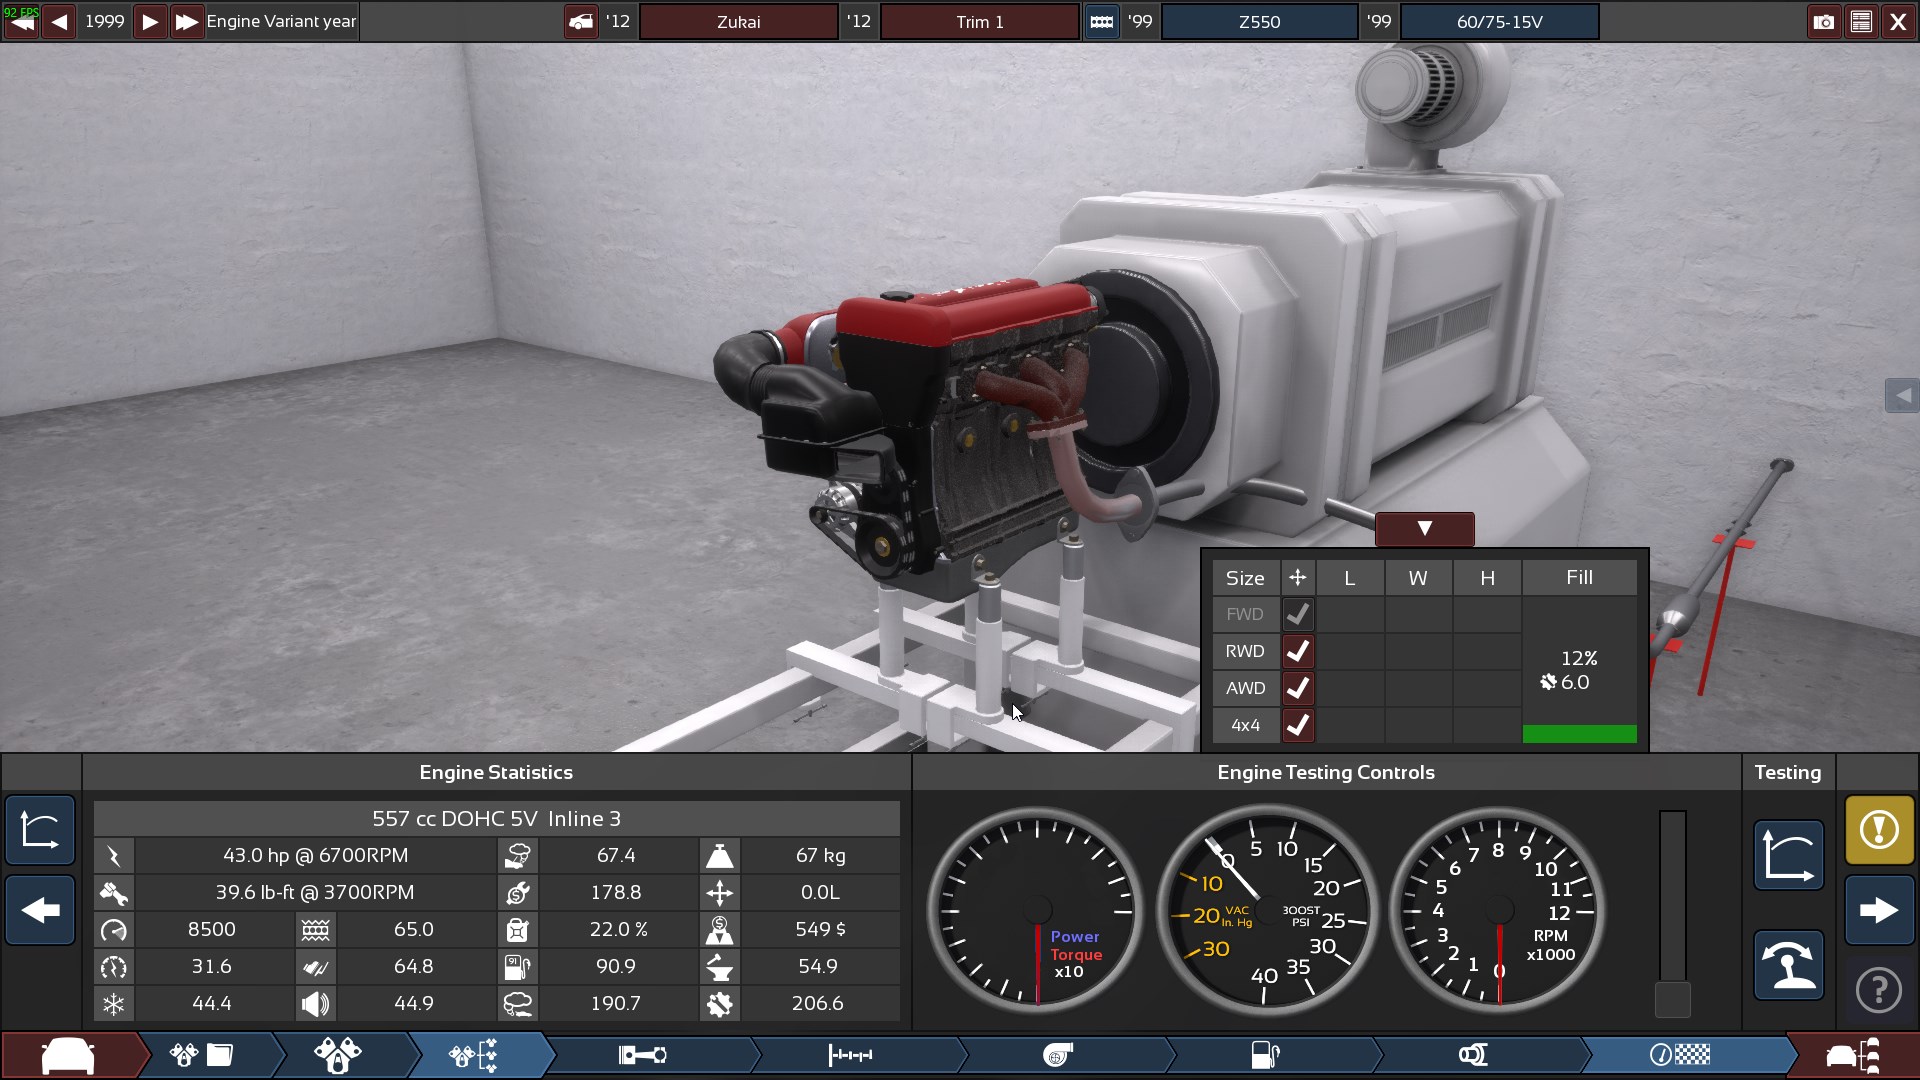Open the yellow warnings exclamation button
The width and height of the screenshot is (1920, 1080).
tap(1880, 829)
